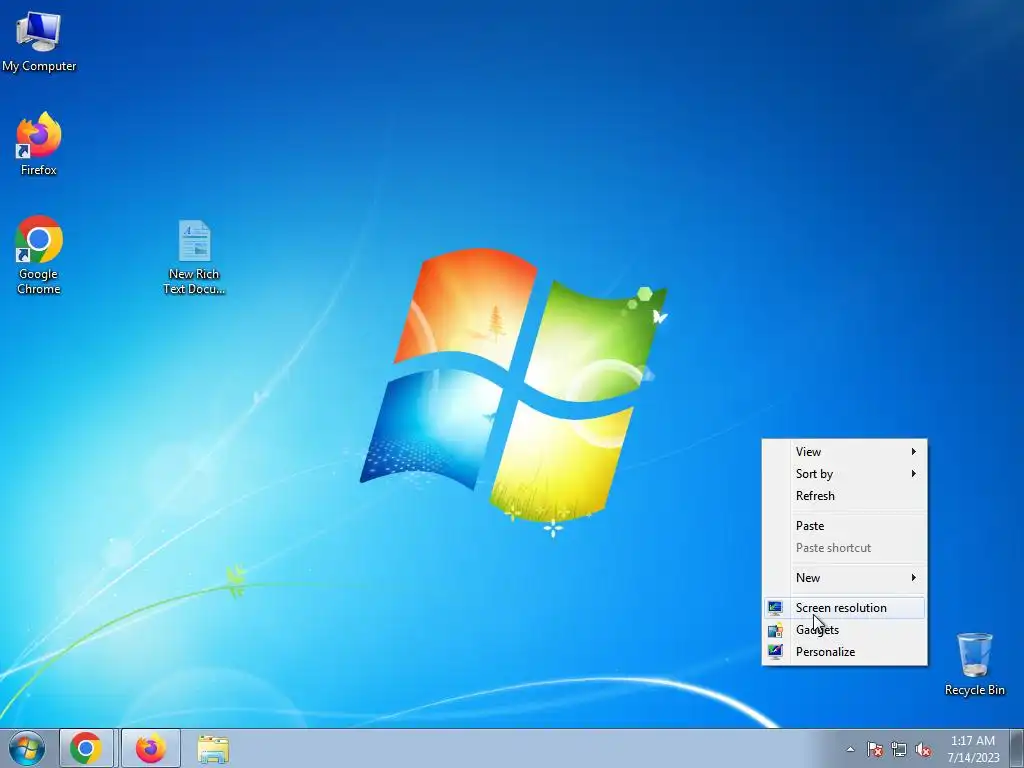Click the Personalize menu item icon

tap(775, 652)
